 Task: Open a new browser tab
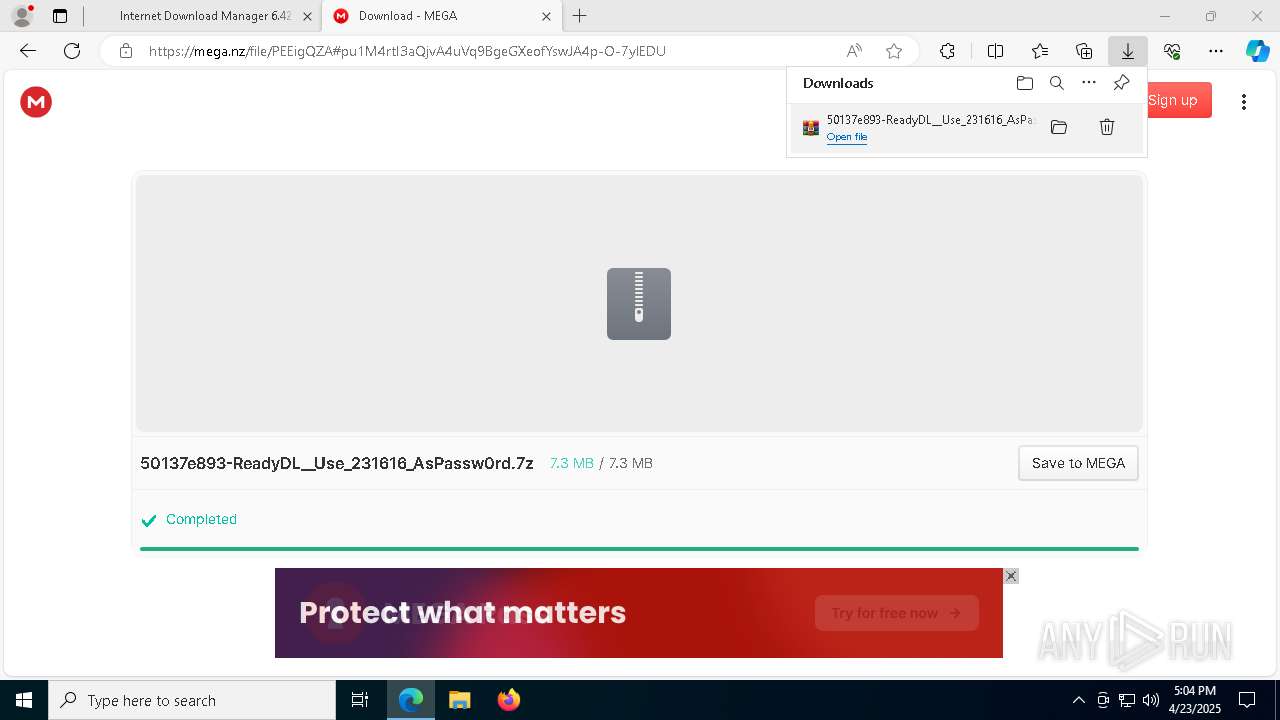click(580, 16)
